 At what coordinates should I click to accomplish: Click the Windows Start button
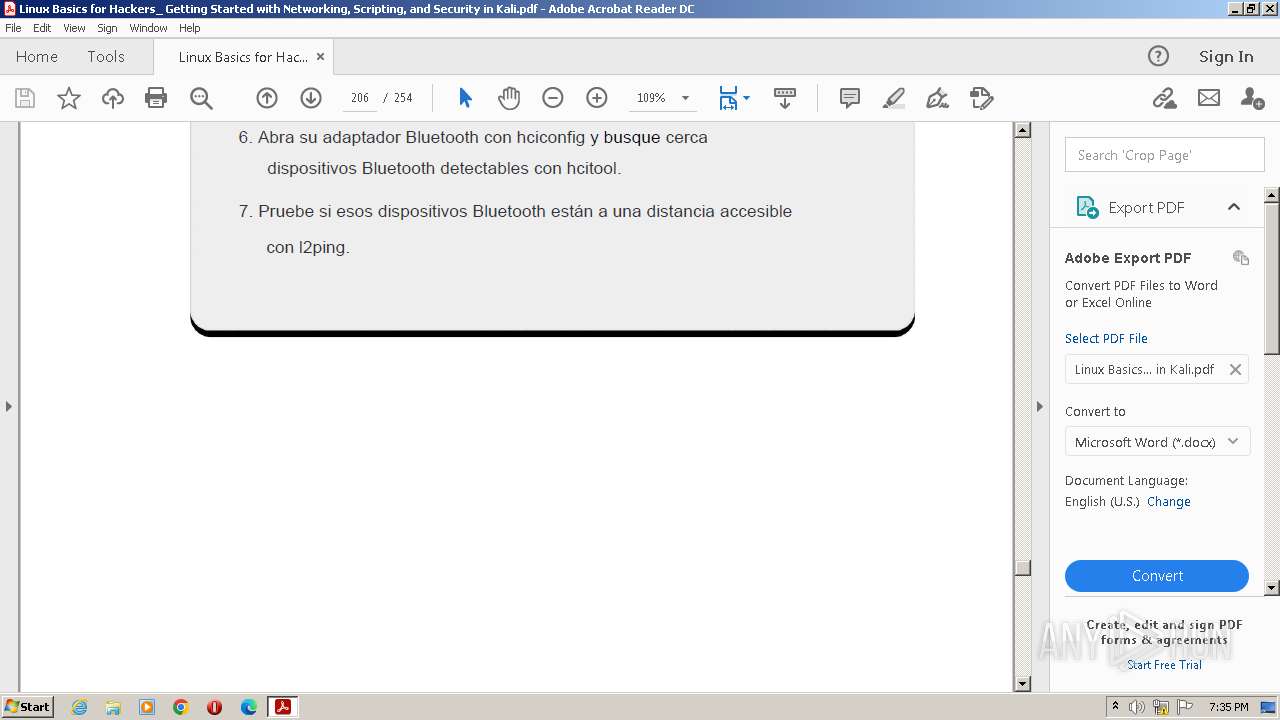[27, 707]
